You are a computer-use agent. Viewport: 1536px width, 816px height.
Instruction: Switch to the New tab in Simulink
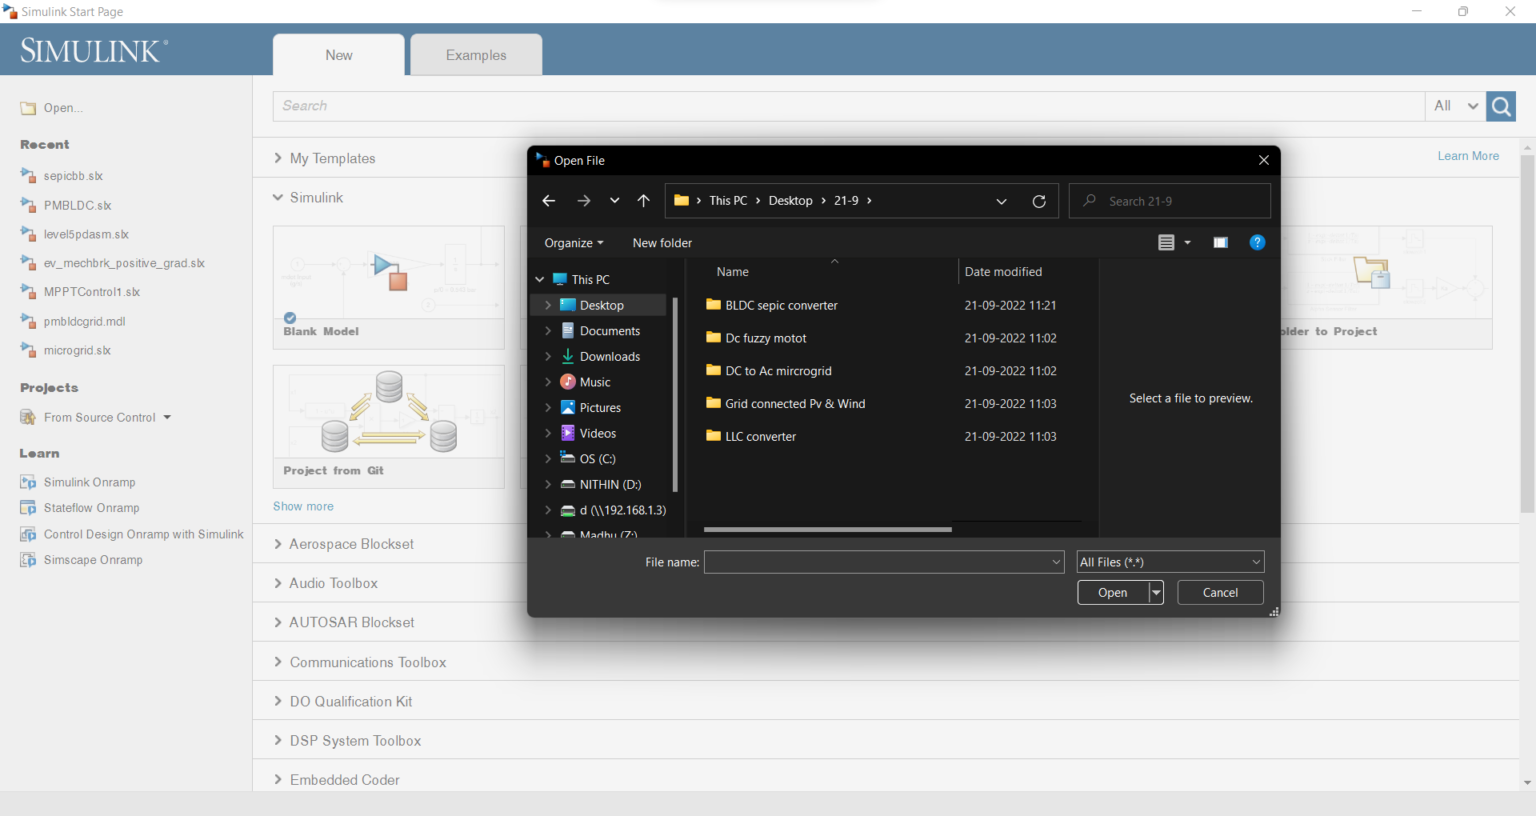[x=339, y=55]
